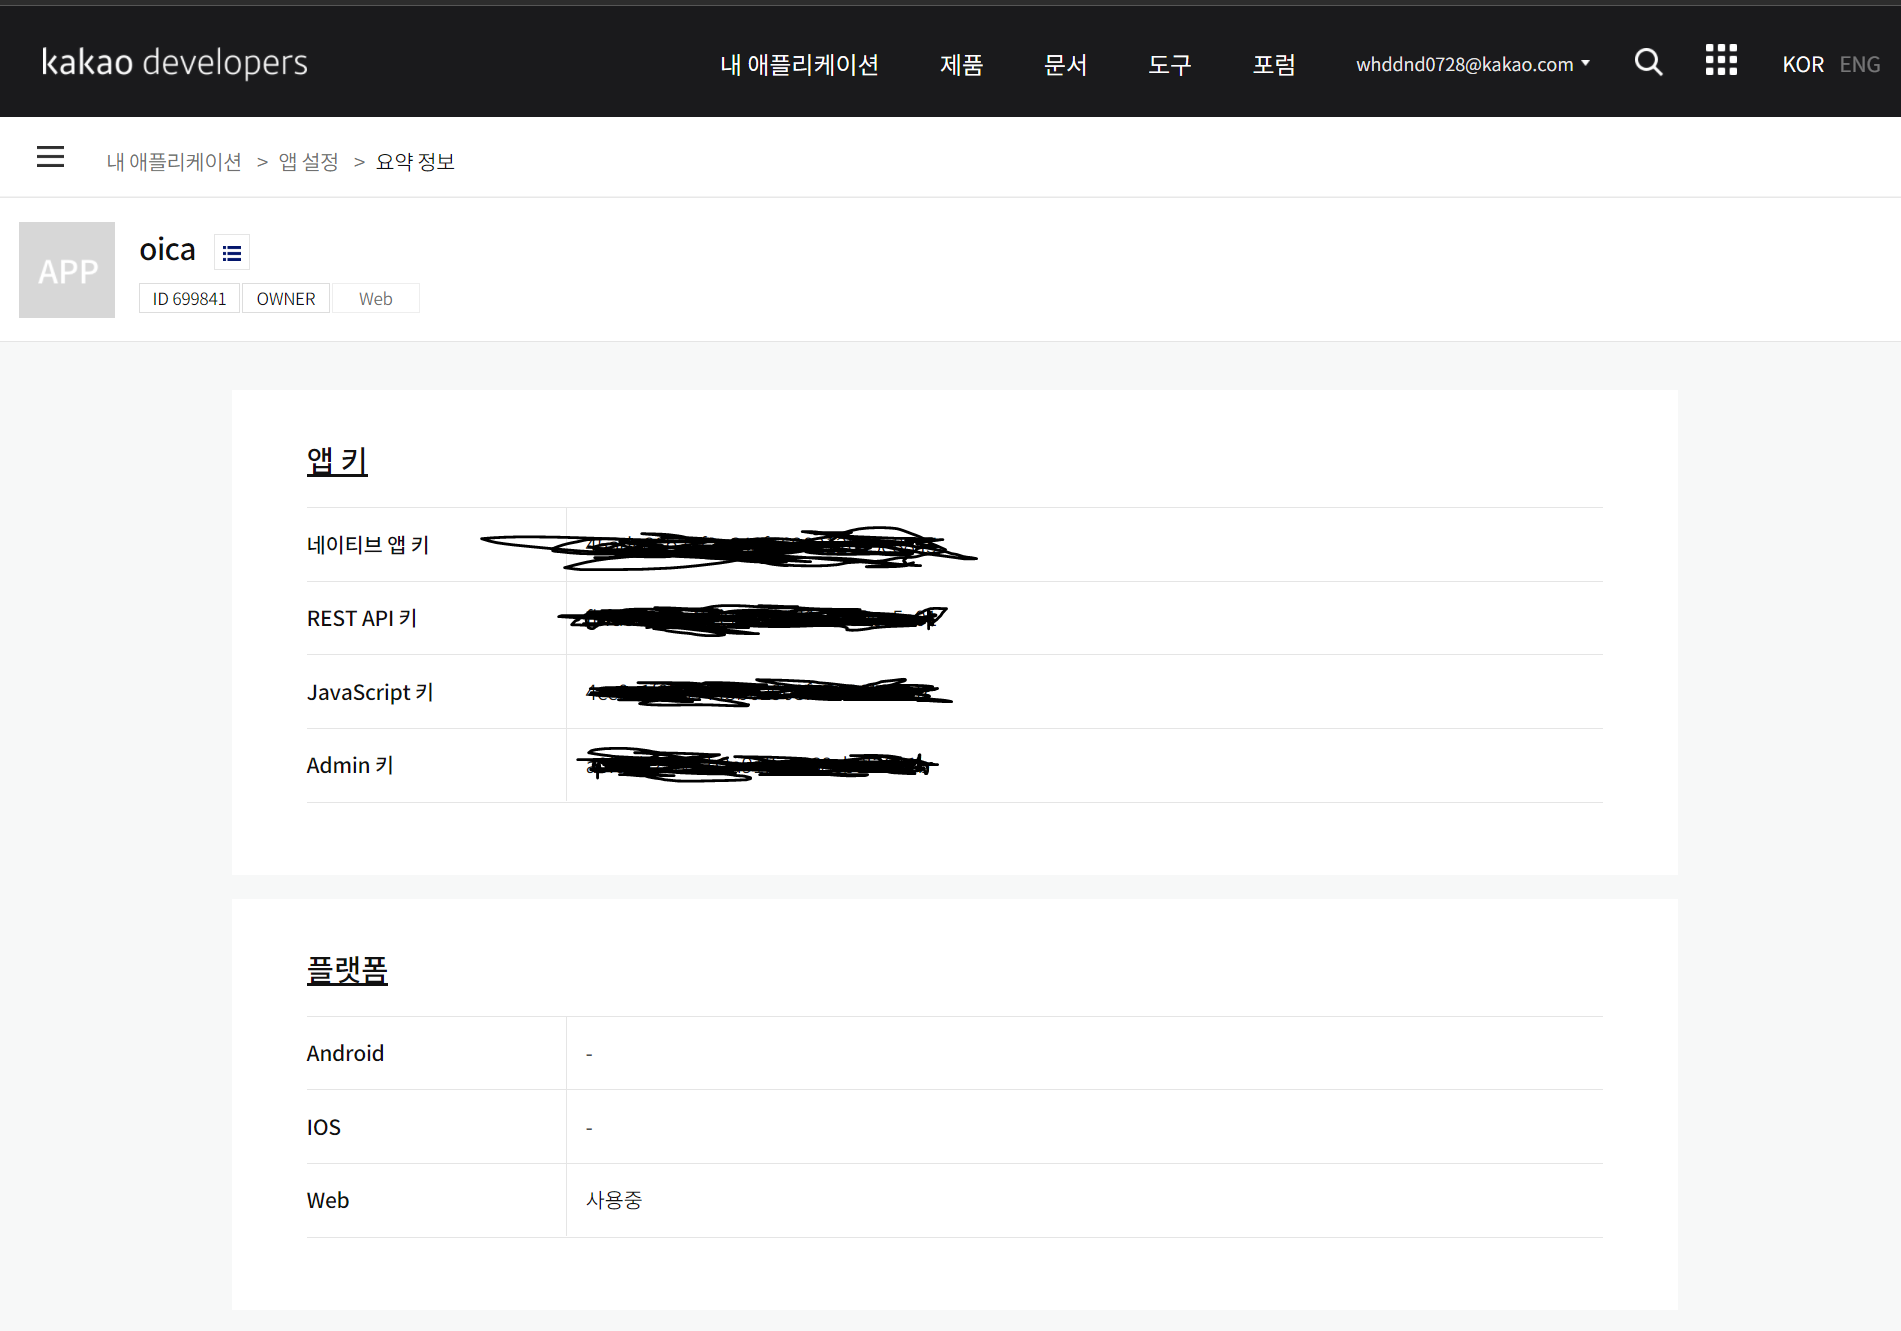Click the Web tag under oica
The height and width of the screenshot is (1331, 1901).
[376, 299]
